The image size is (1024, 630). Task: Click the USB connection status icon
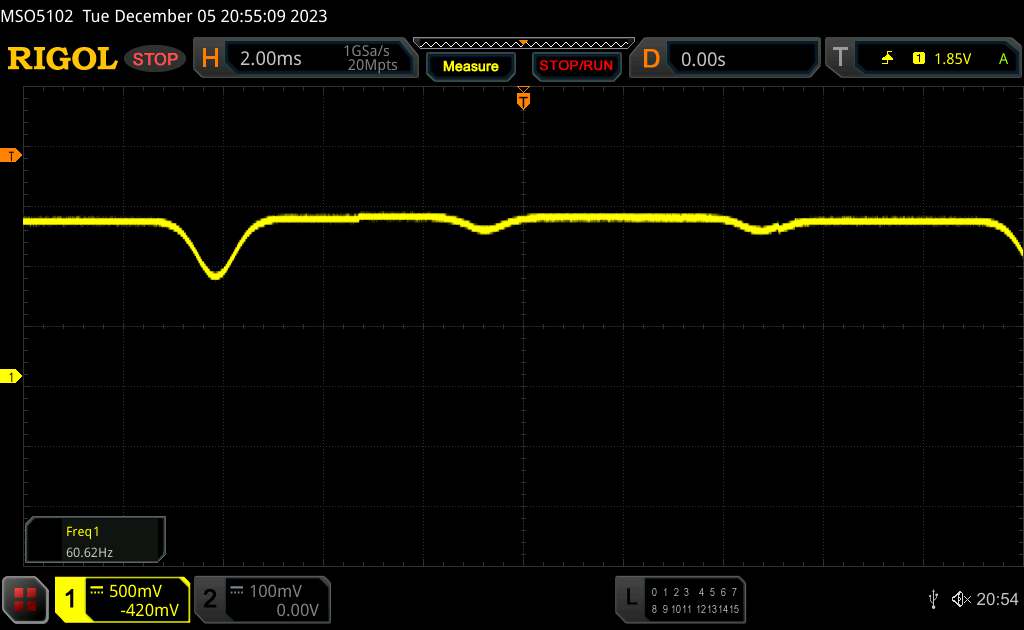933,599
